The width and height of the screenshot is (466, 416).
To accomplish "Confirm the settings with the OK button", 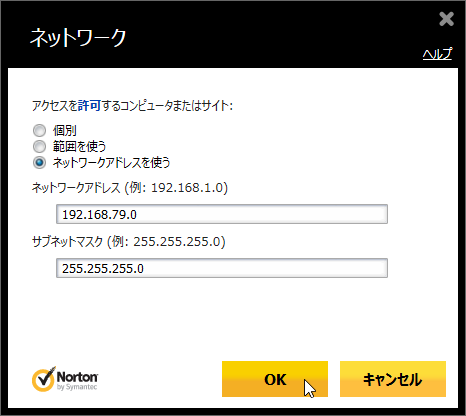I will pyautogui.click(x=275, y=379).
